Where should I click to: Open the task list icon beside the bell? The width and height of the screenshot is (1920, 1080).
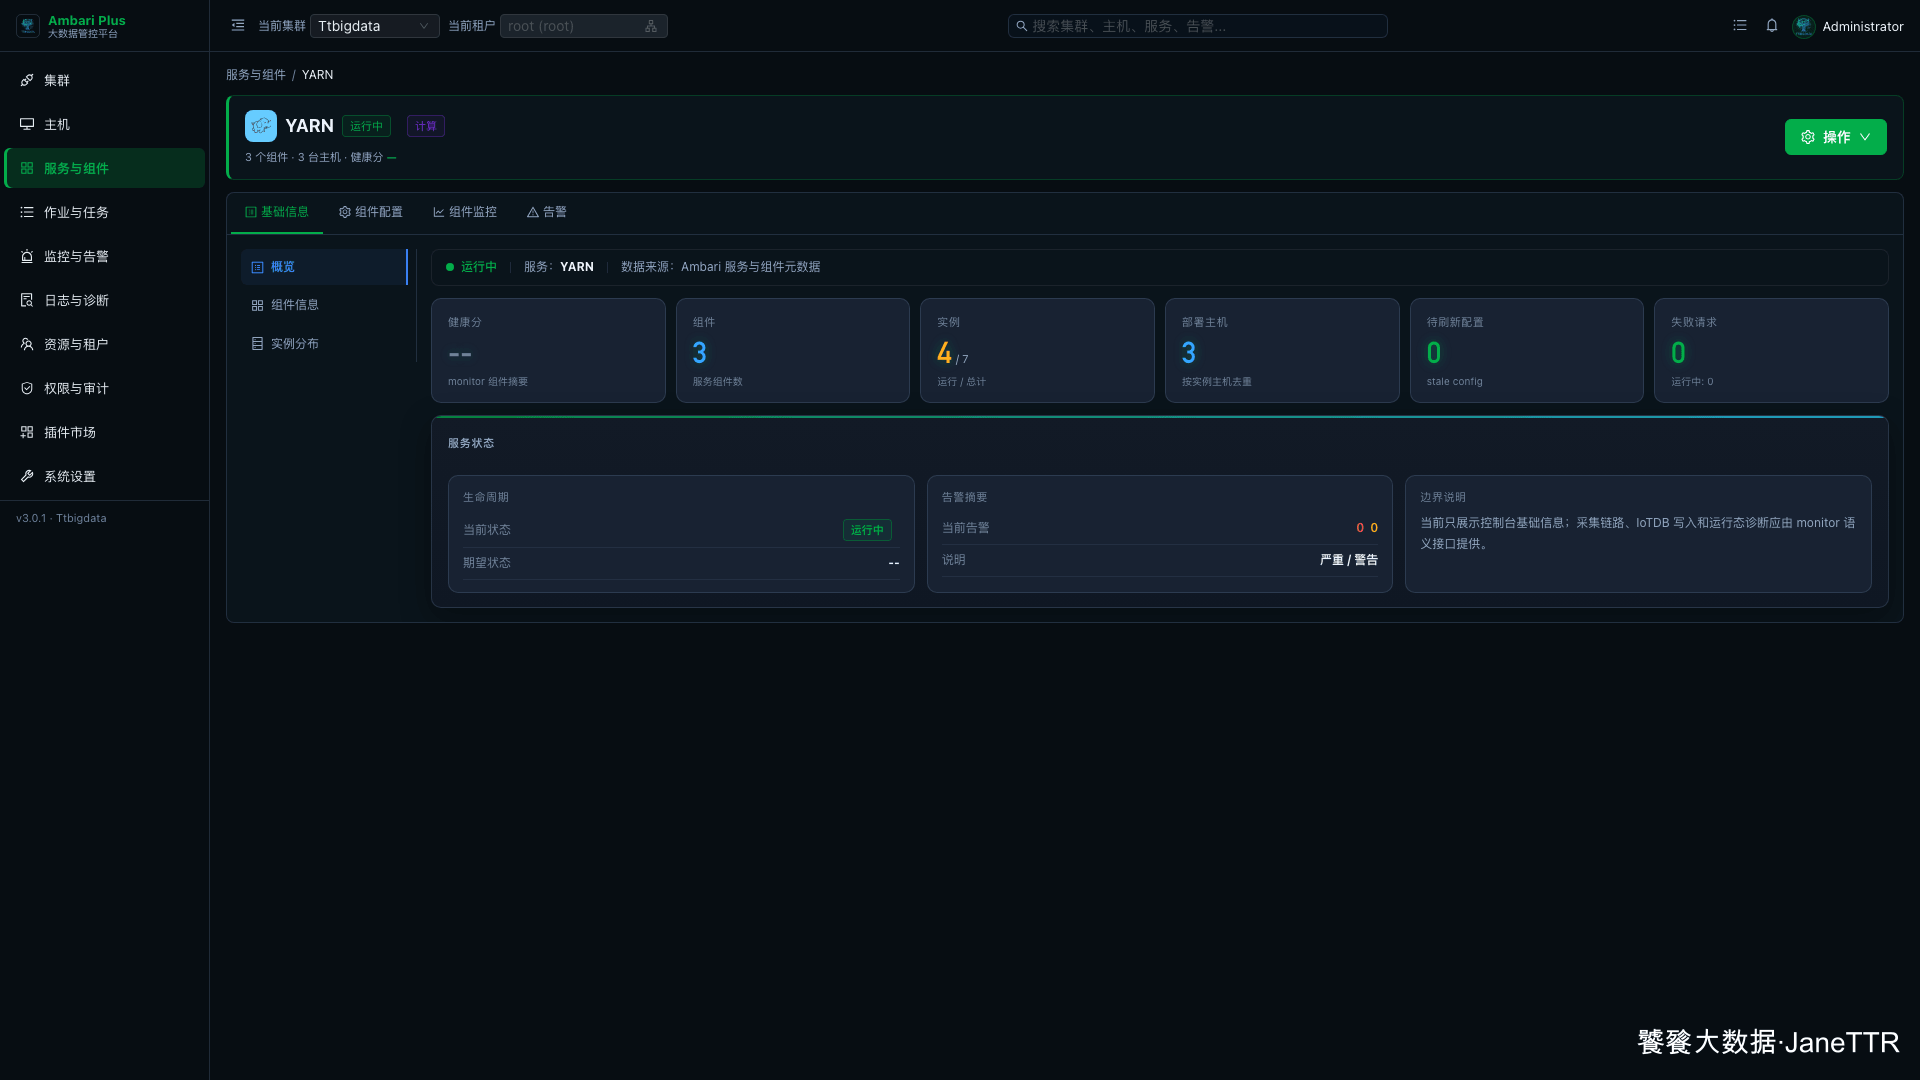pyautogui.click(x=1740, y=26)
